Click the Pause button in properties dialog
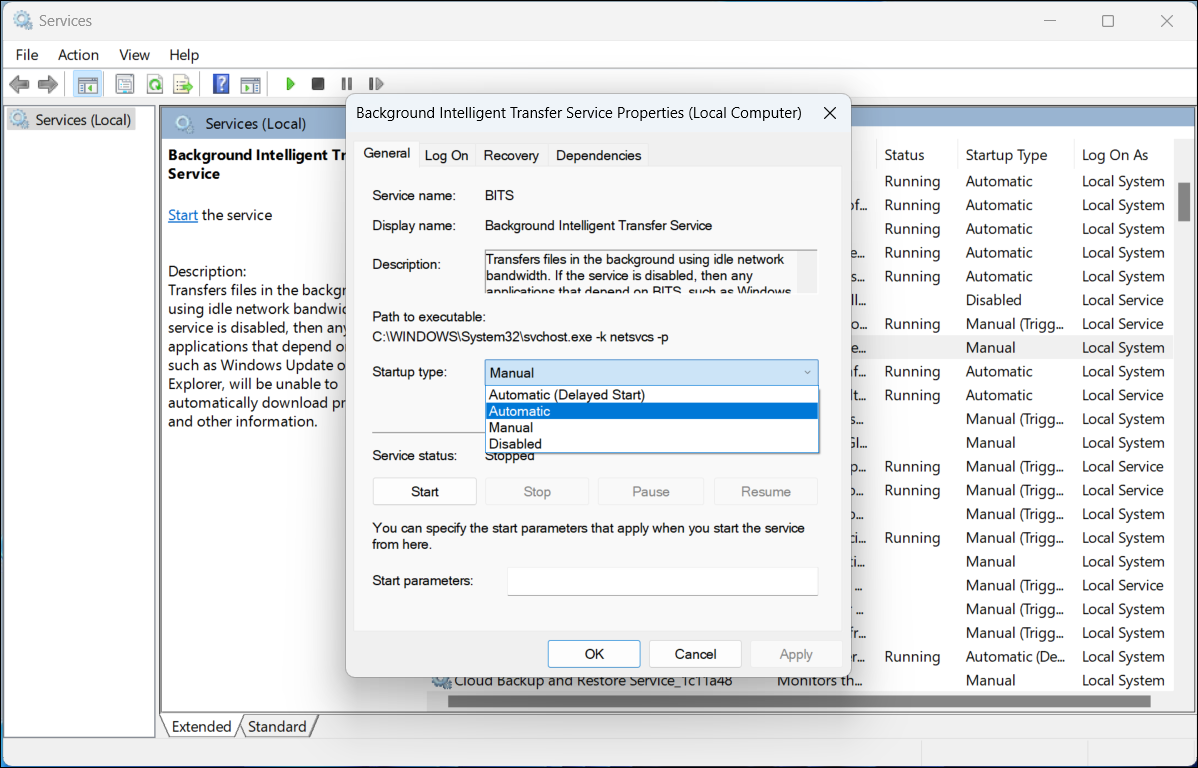1198x768 pixels. [x=651, y=491]
